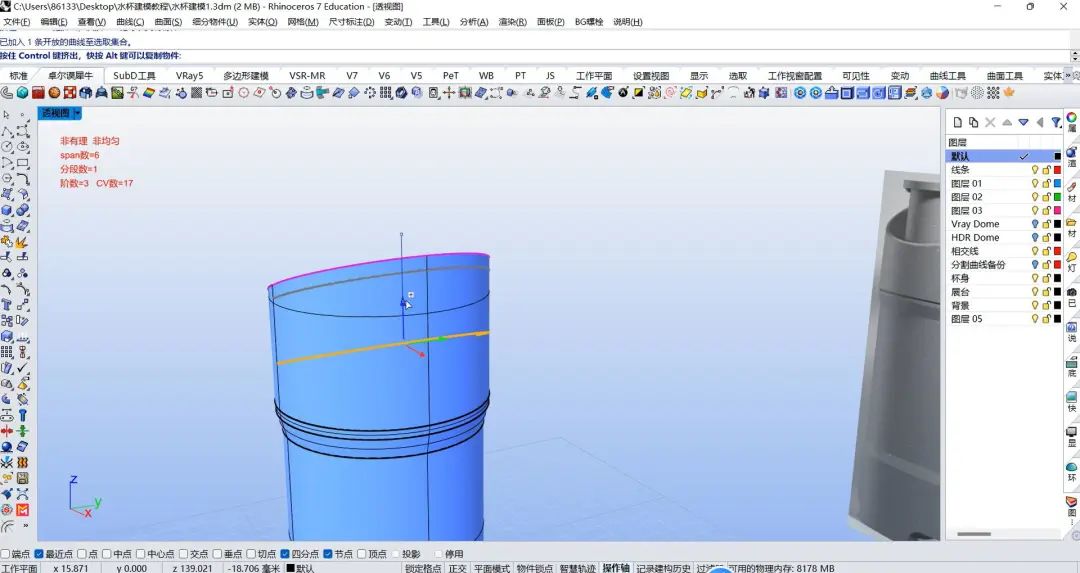This screenshot has width=1080, height=573.
Task: Toggle visibility bulb for layer 线条
Action: click(x=1035, y=170)
